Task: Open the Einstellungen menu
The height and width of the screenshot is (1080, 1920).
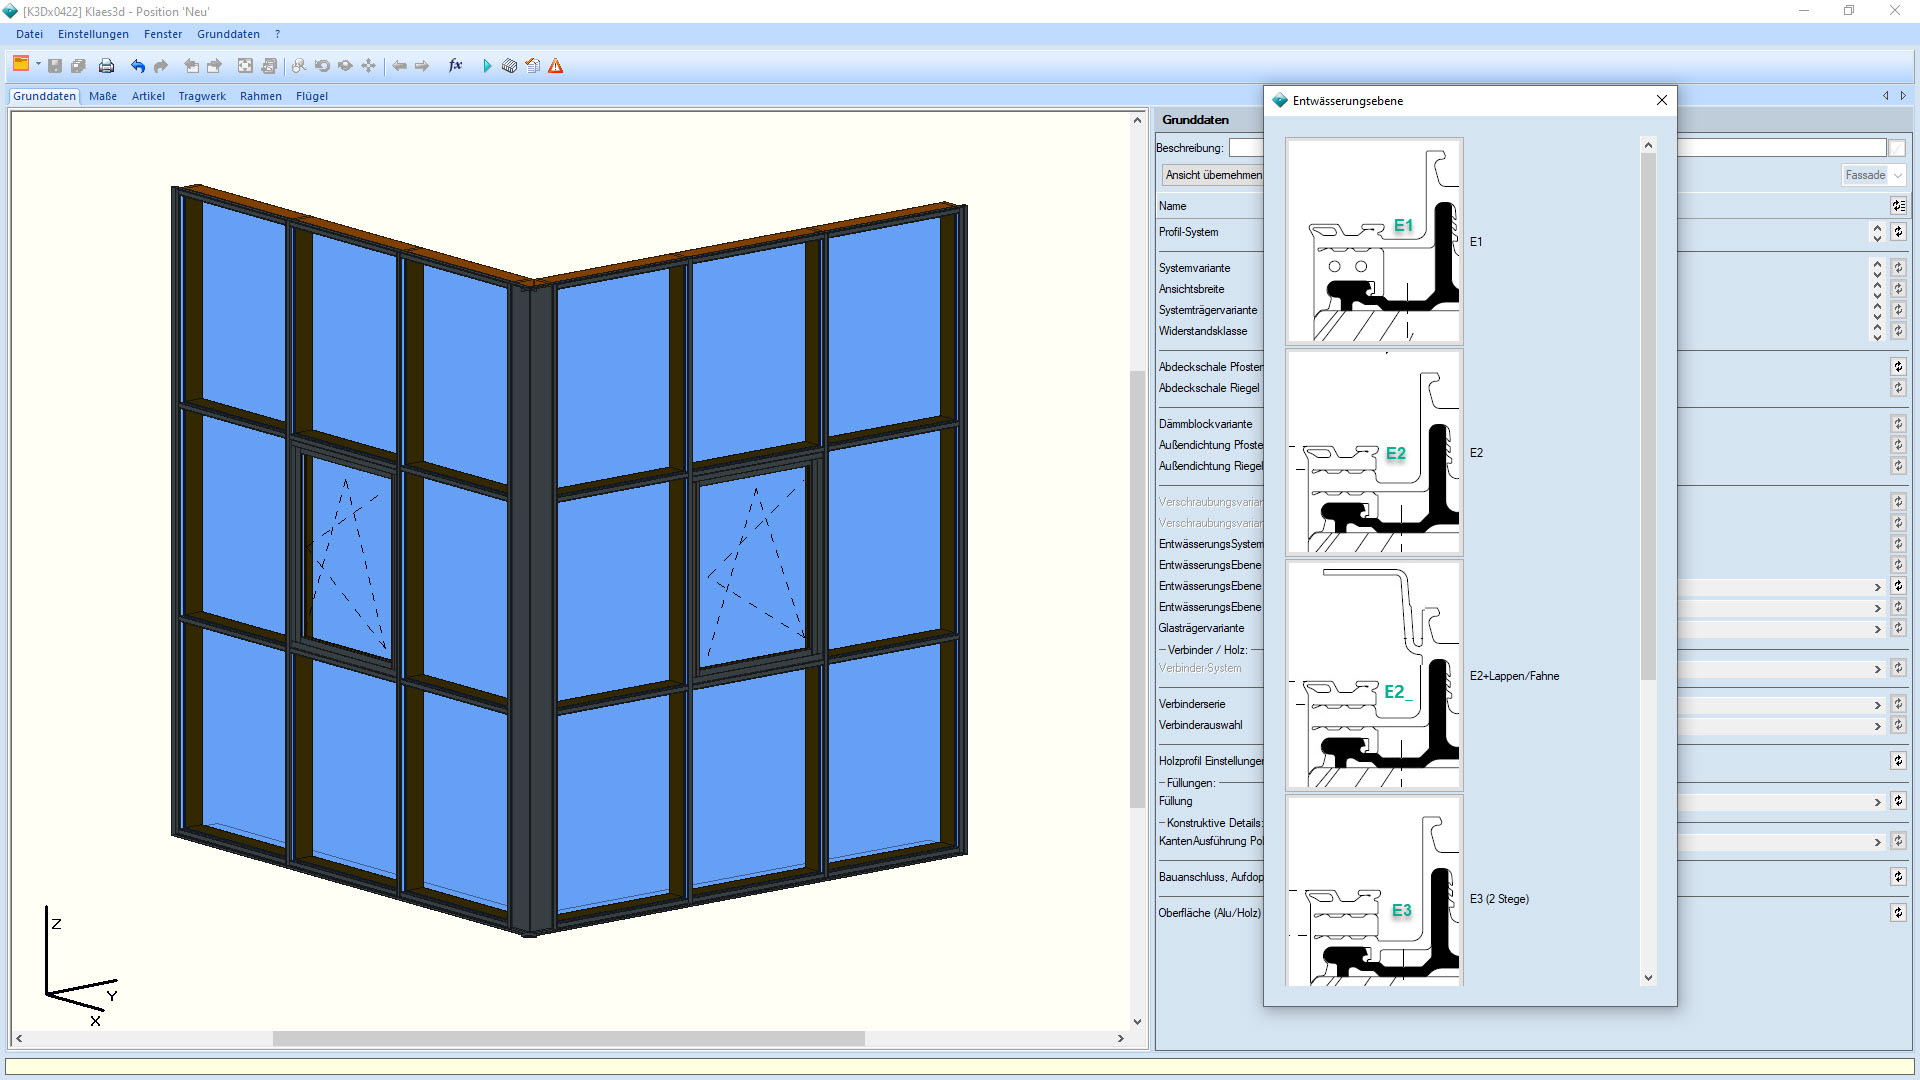Action: pos(93,34)
